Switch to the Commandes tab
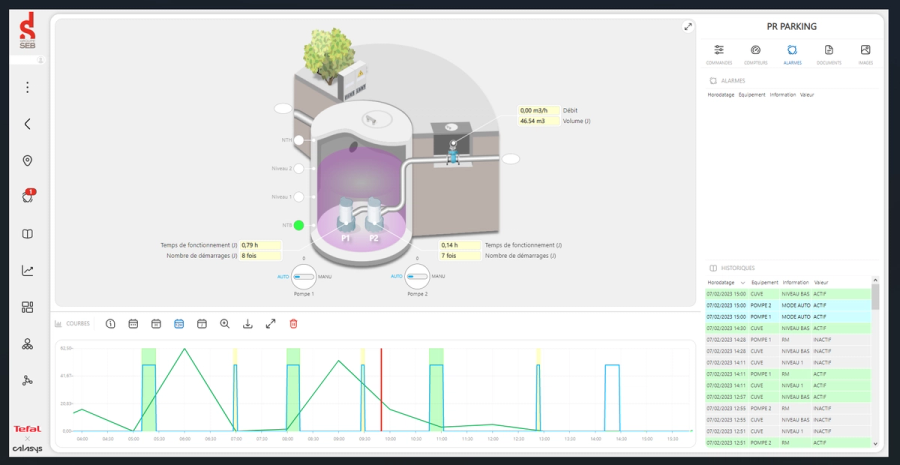This screenshot has width=900, height=465. 719,55
